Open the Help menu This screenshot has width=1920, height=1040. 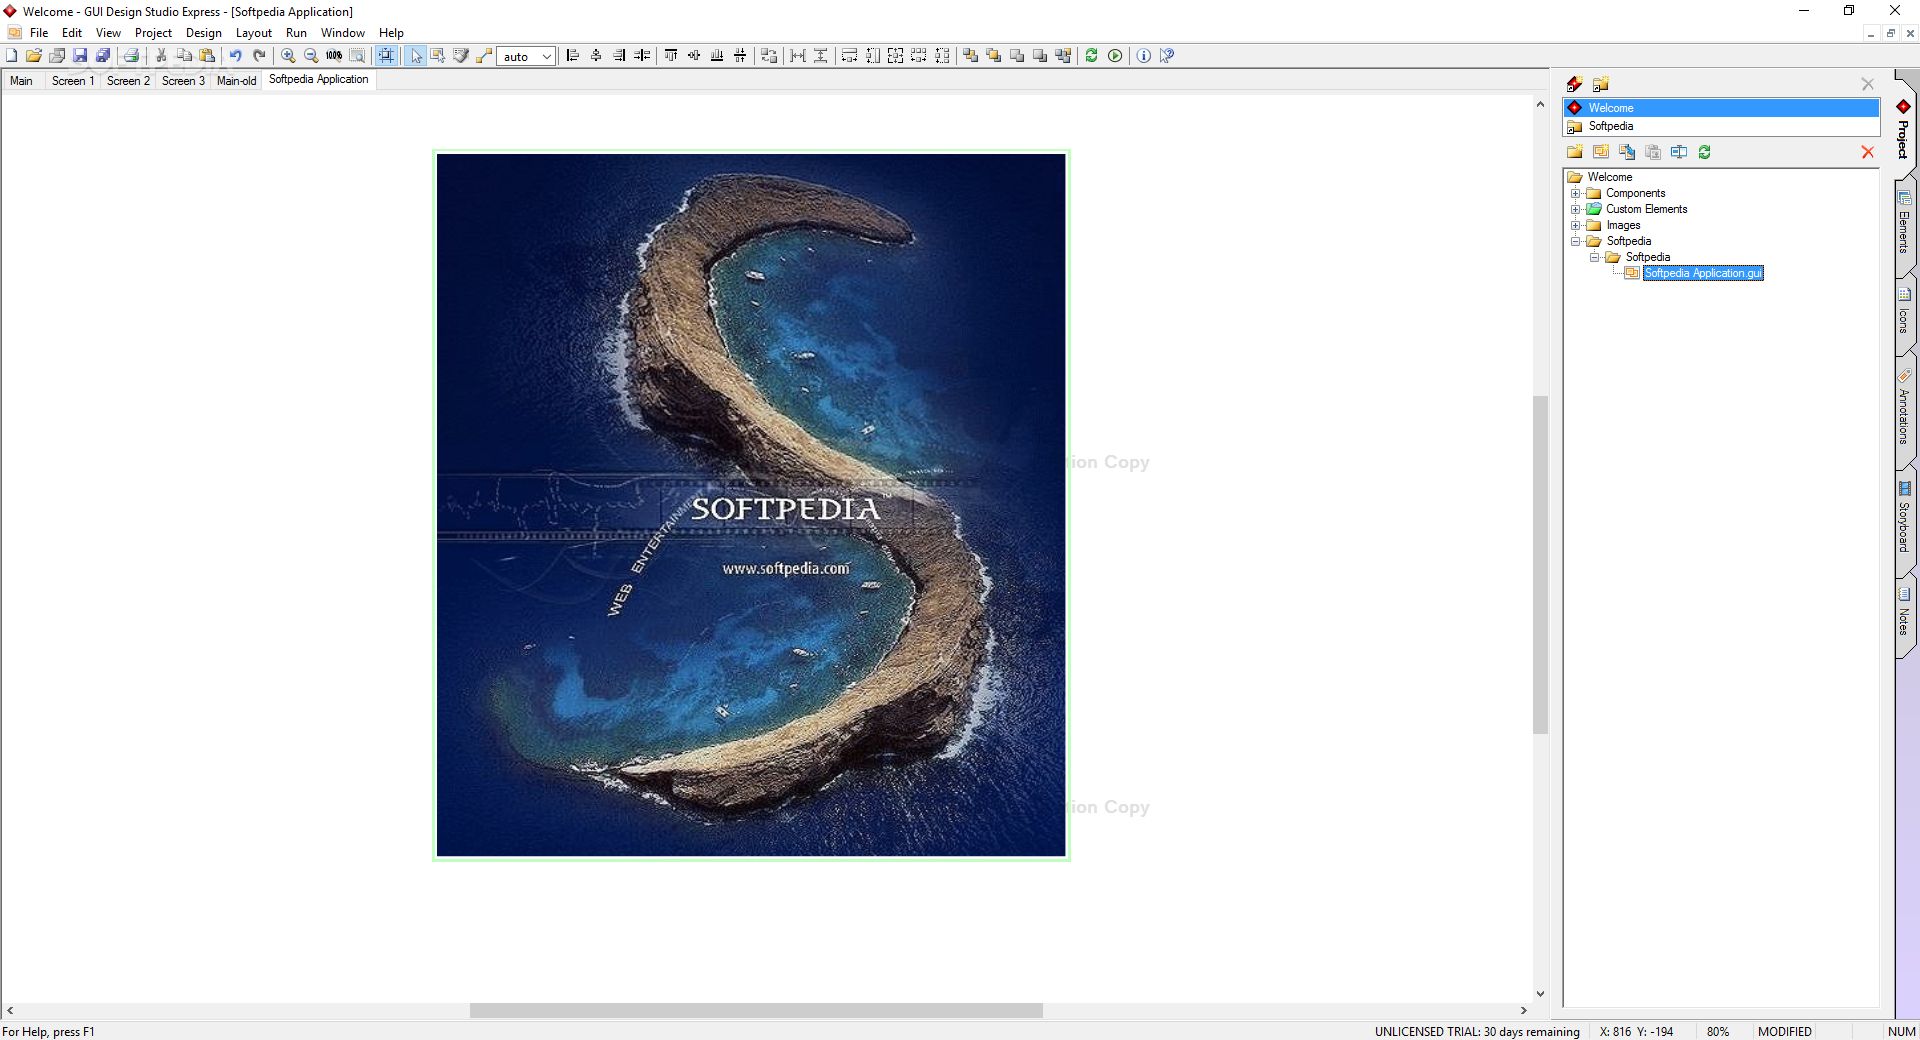(x=391, y=33)
